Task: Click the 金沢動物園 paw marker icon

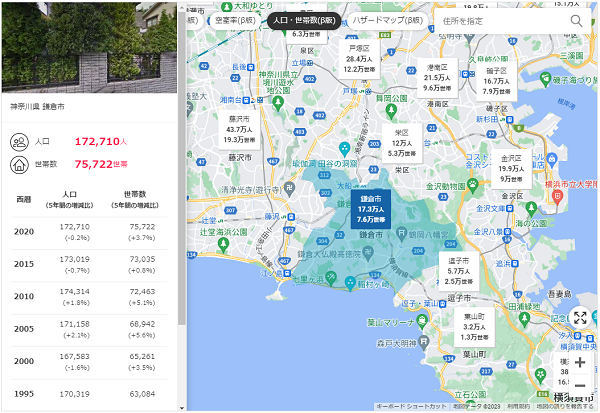Action: [x=473, y=185]
